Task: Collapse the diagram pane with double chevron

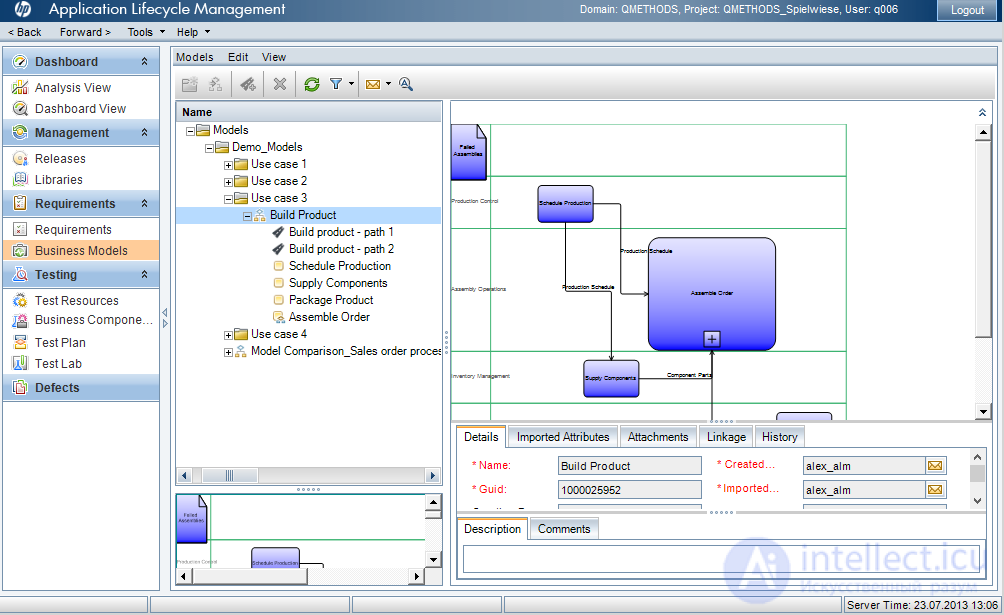Action: [982, 113]
